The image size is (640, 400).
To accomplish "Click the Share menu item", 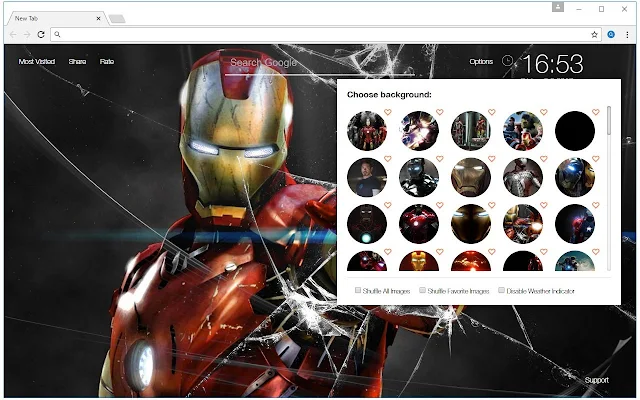I will click(77, 62).
